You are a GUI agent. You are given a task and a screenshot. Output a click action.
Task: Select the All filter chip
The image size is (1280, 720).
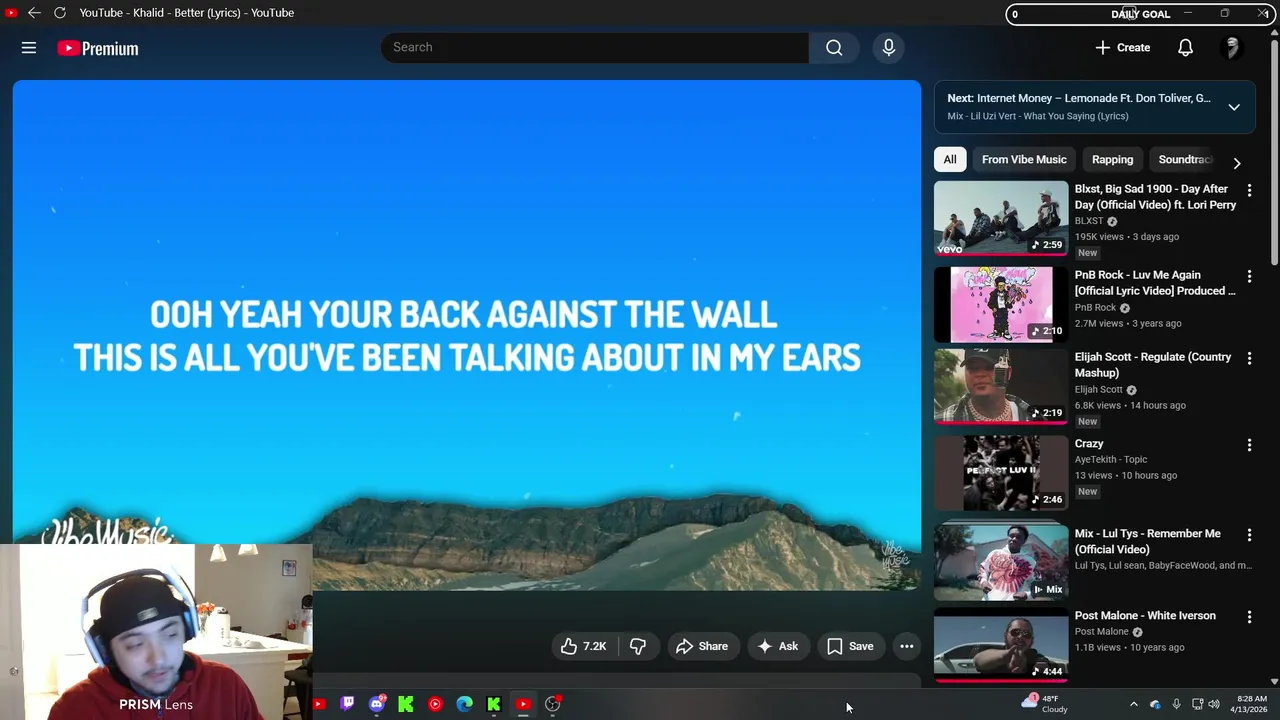950,160
